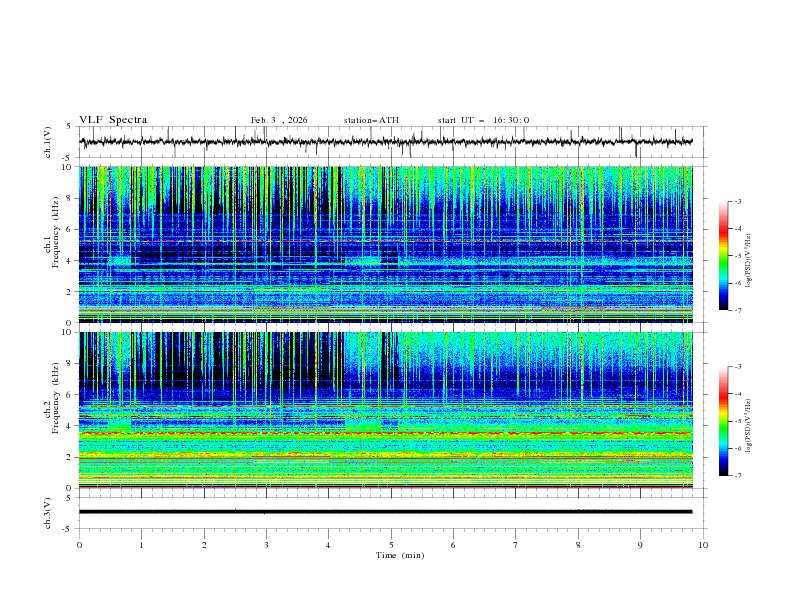792x612 pixels.
Task: Click the "-7" tick on ch.1 color bar
Action: click(x=737, y=310)
